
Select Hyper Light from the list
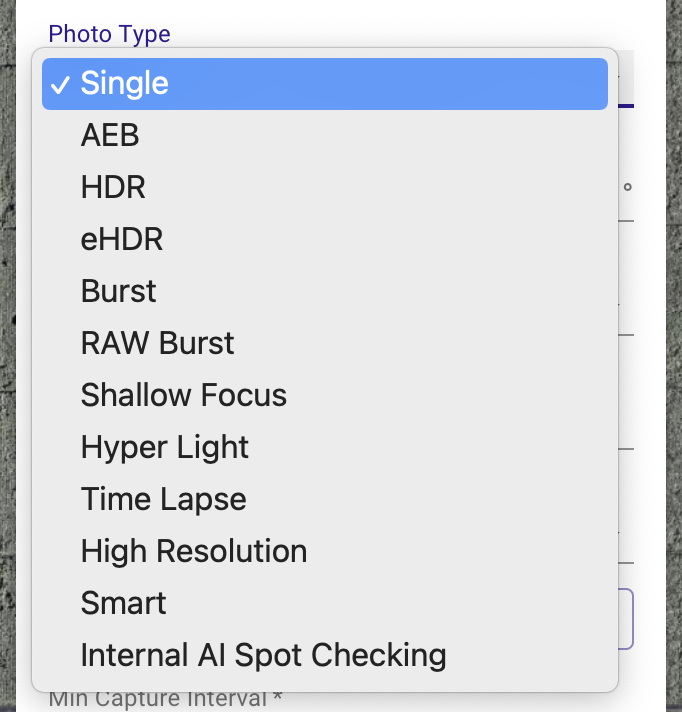(325, 447)
